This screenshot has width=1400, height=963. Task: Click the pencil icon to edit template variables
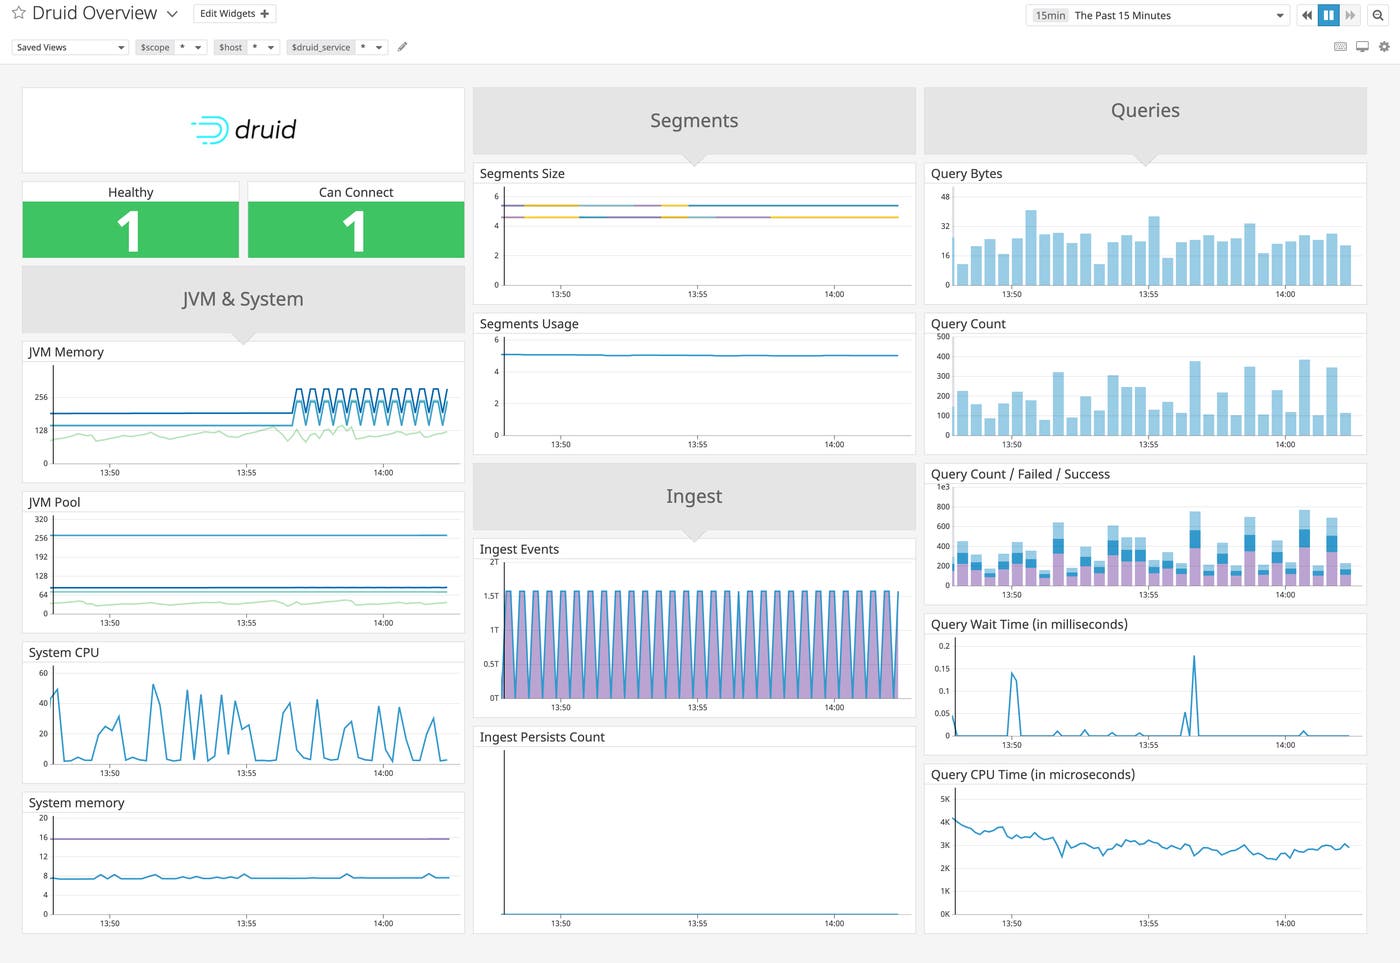click(x=402, y=46)
